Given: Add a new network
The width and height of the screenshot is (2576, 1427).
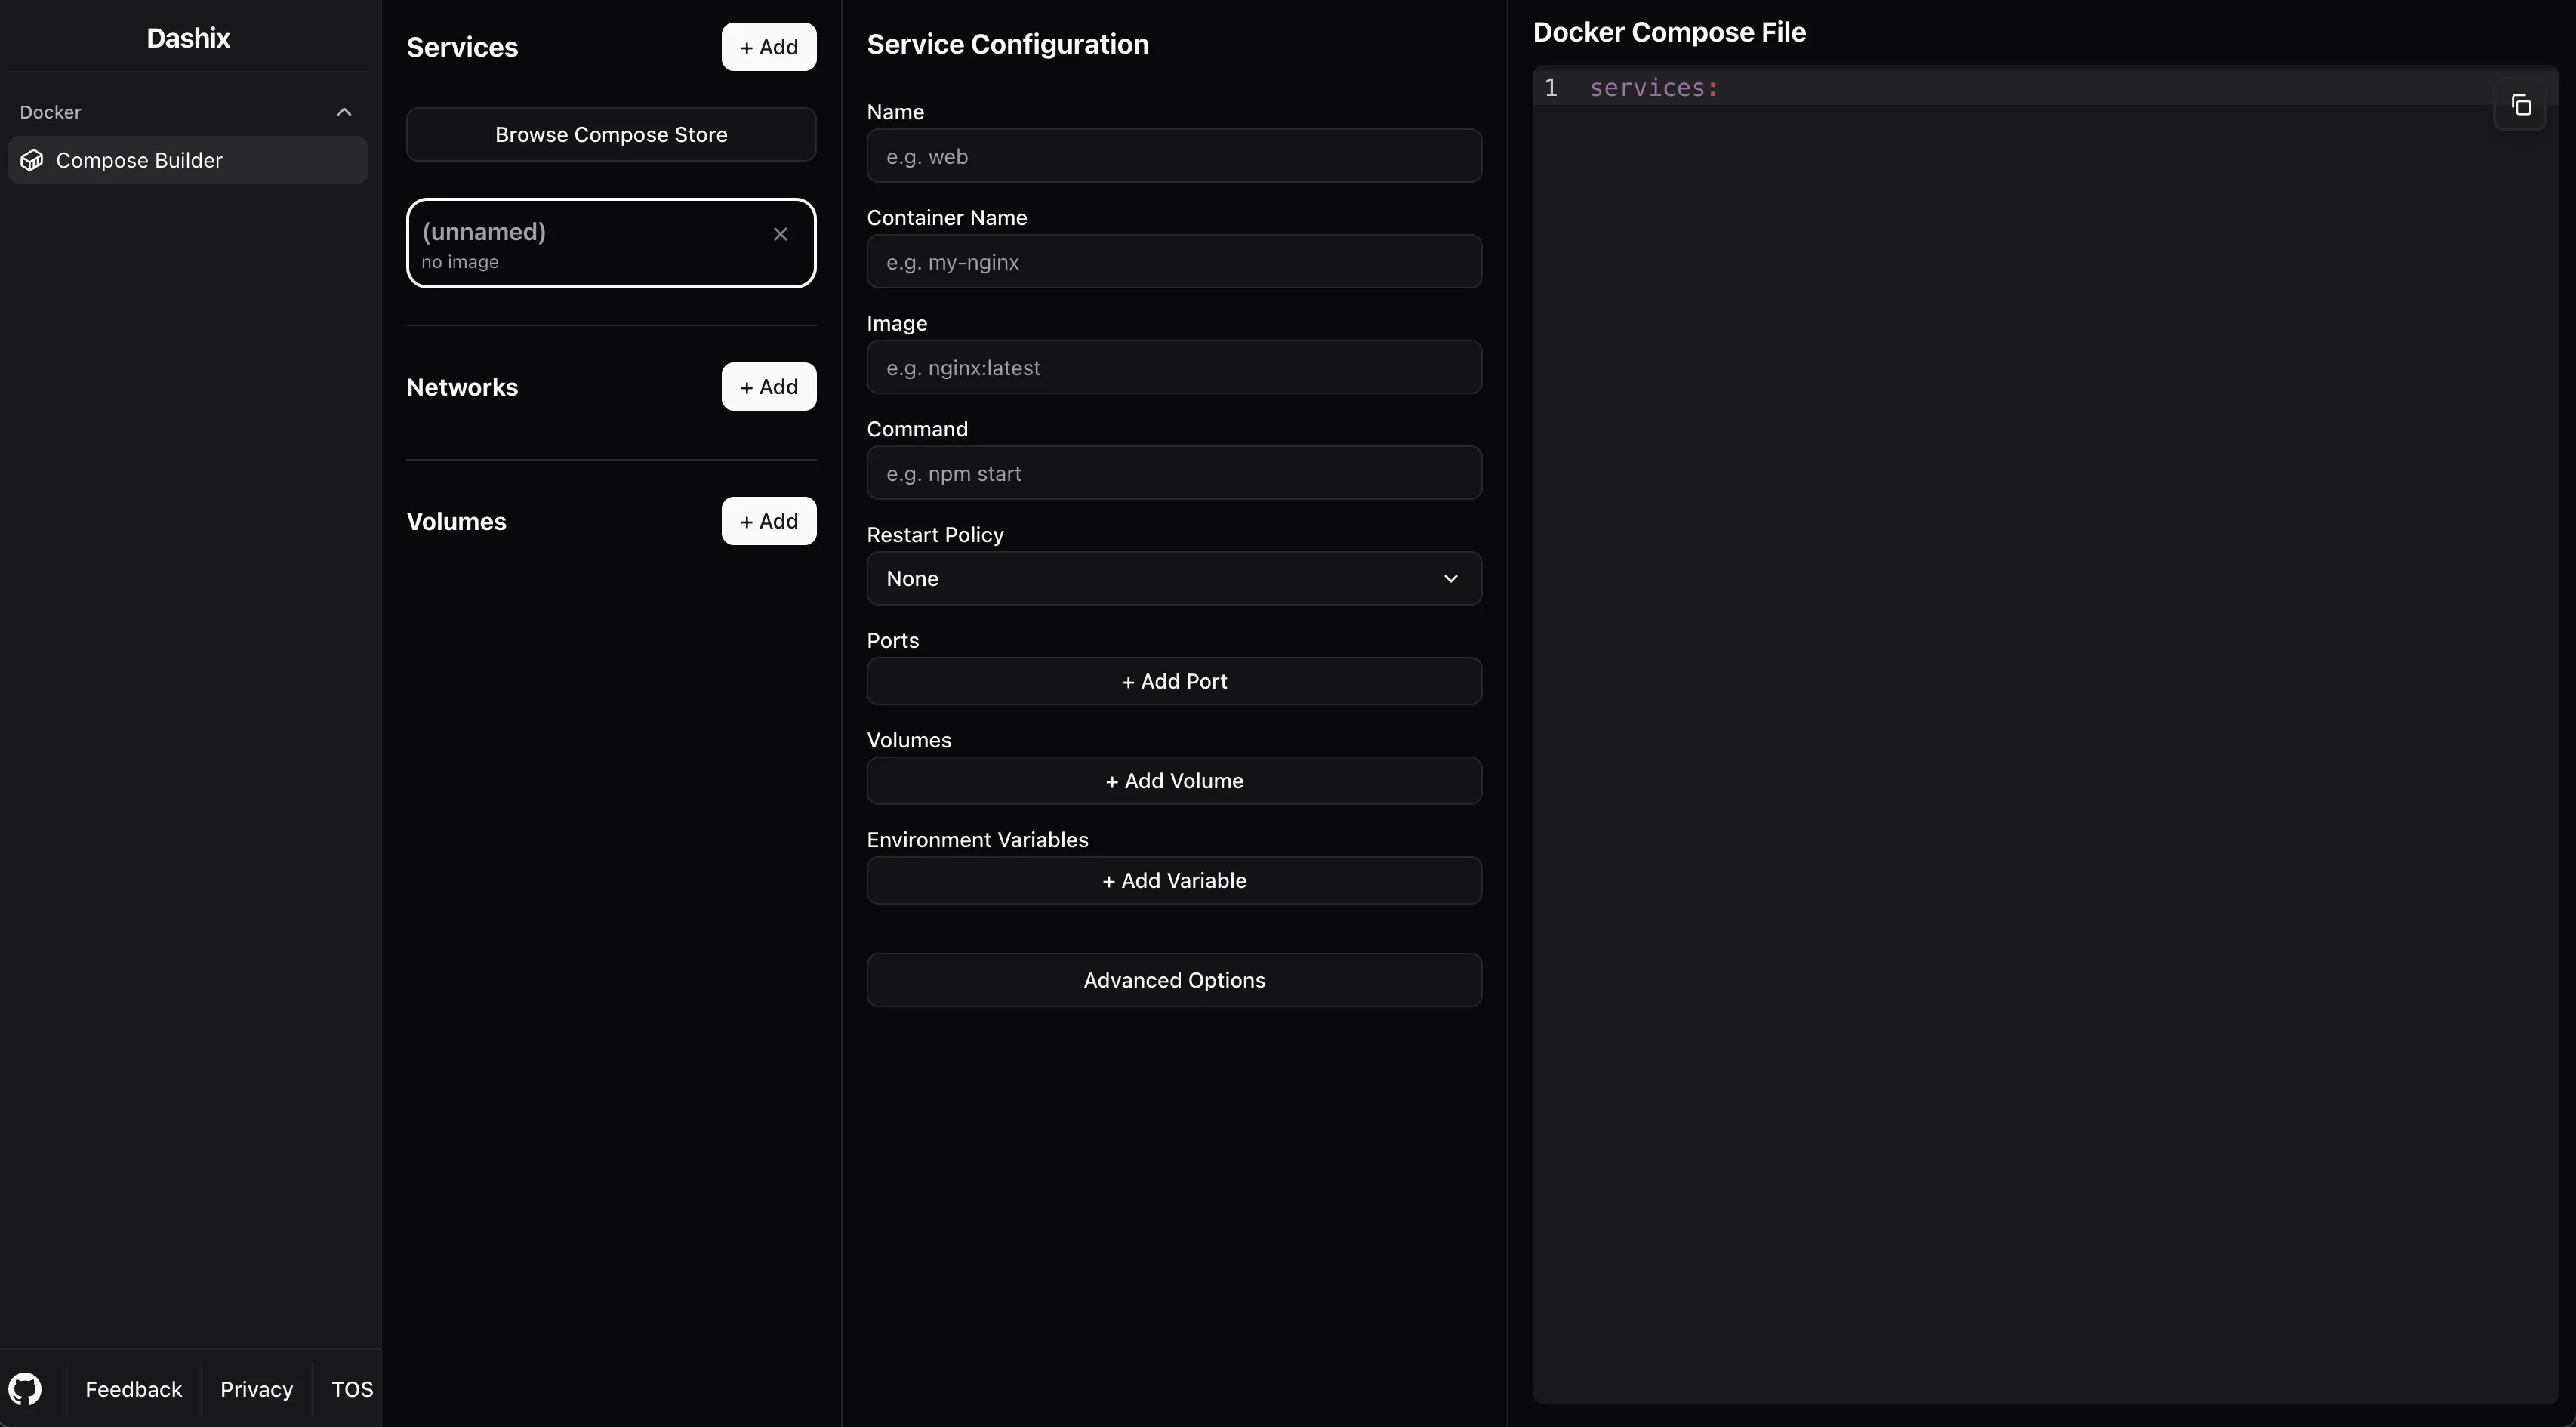Looking at the screenshot, I should click(x=768, y=387).
